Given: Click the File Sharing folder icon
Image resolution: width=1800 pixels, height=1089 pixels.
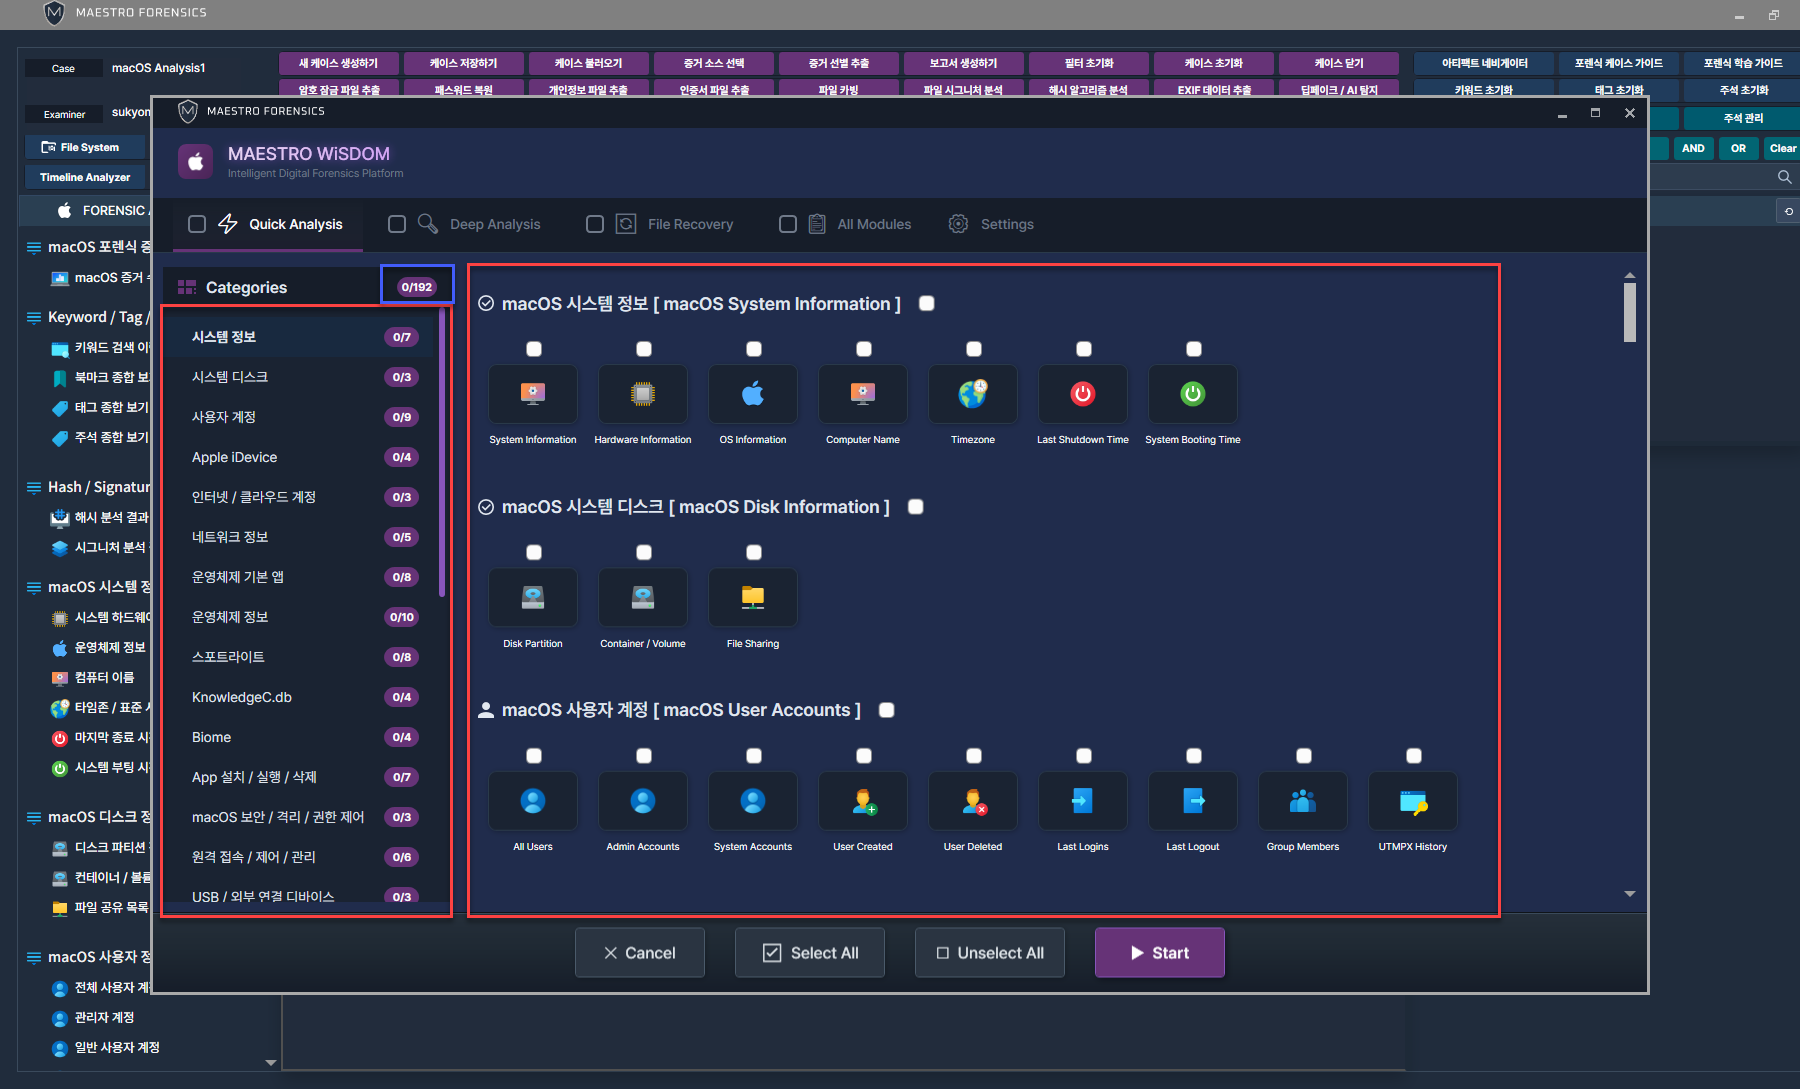Looking at the screenshot, I should click(752, 598).
